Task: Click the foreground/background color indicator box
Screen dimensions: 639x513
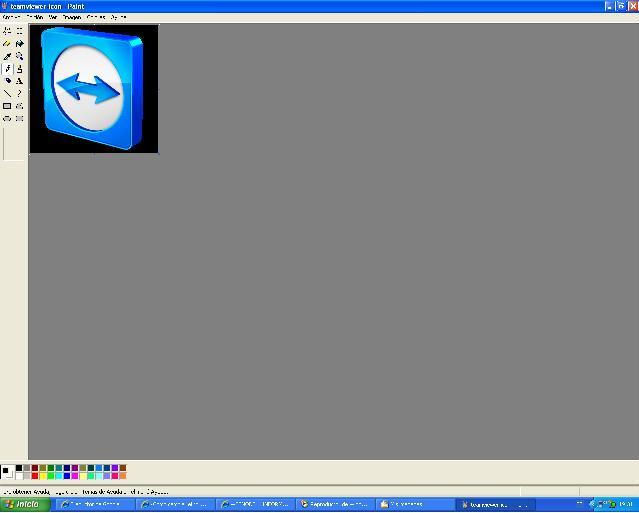Action: tap(7, 472)
